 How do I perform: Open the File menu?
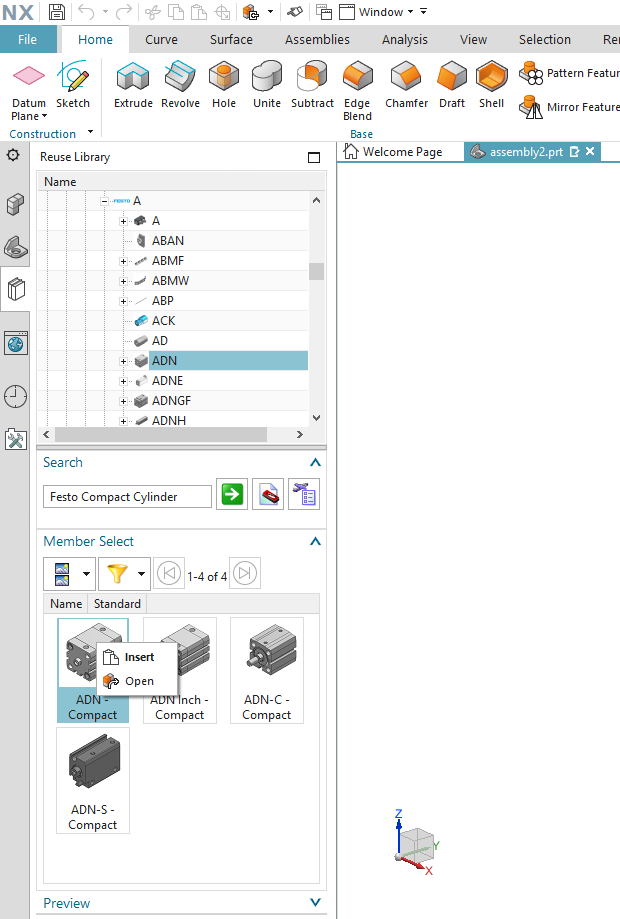28,39
